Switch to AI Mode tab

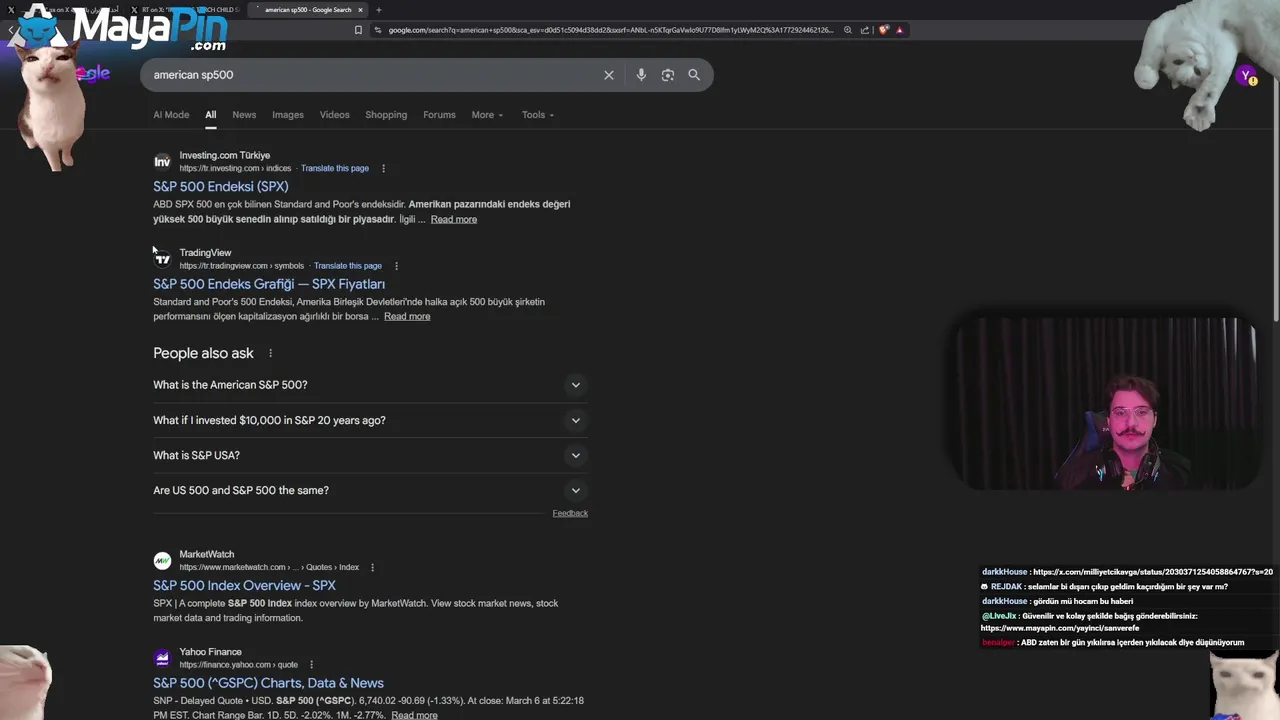point(171,115)
